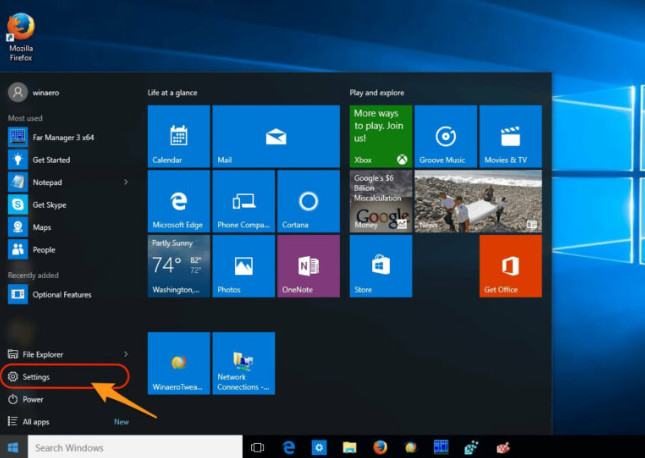645x458 pixels.
Task: Open Settings gear on taskbar
Action: 319,447
